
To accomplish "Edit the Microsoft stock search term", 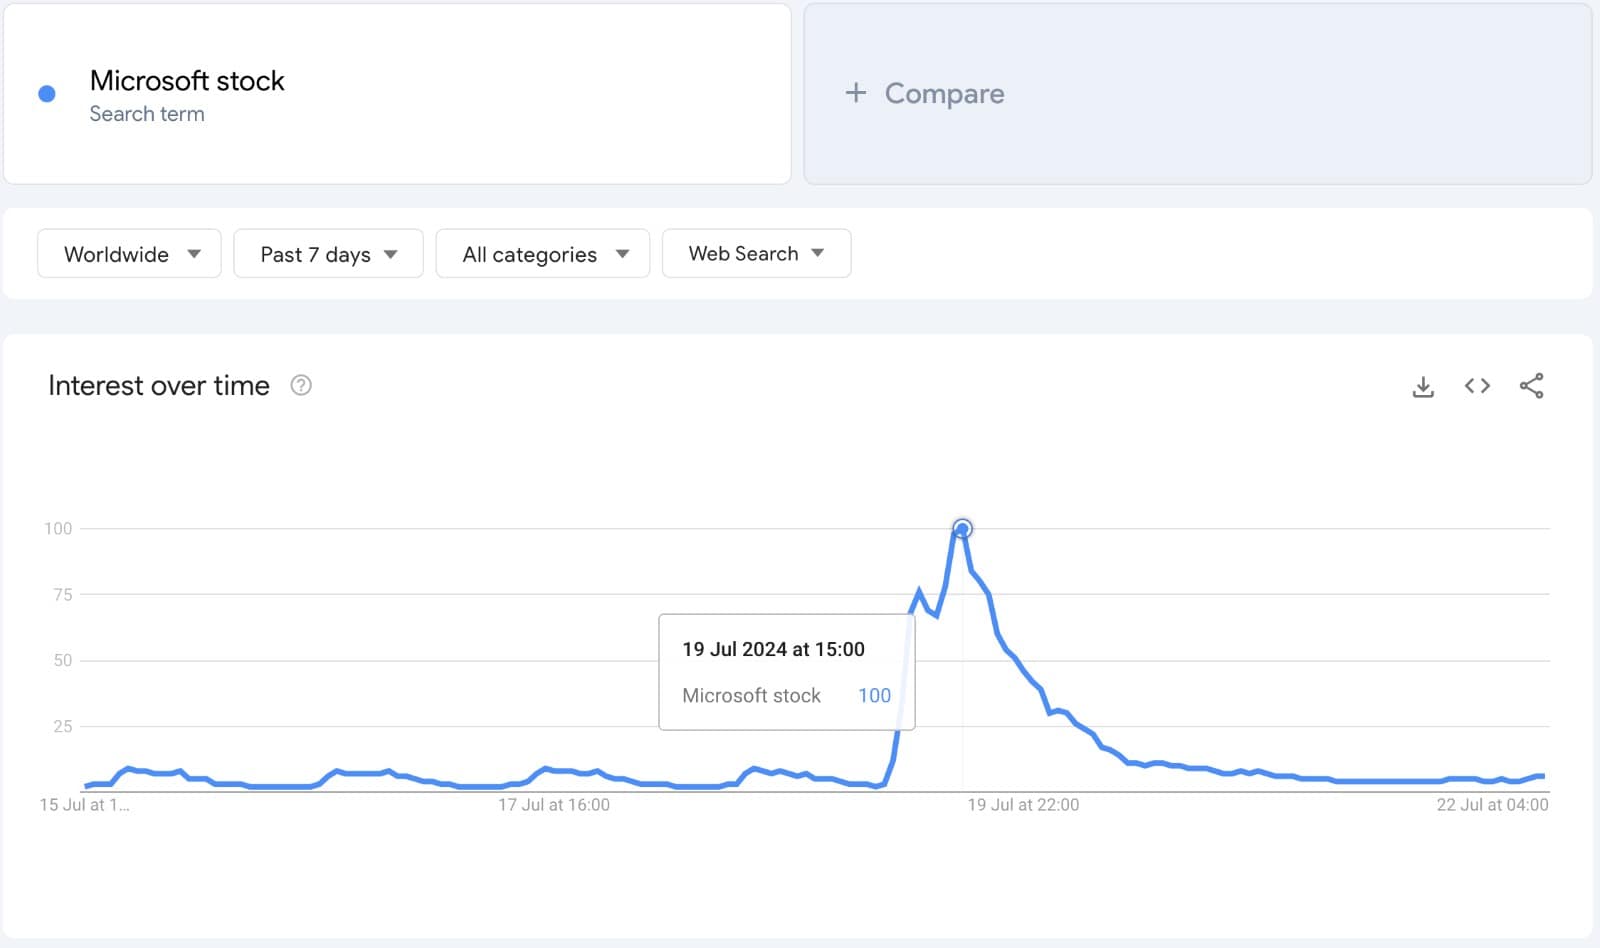I will click(187, 81).
